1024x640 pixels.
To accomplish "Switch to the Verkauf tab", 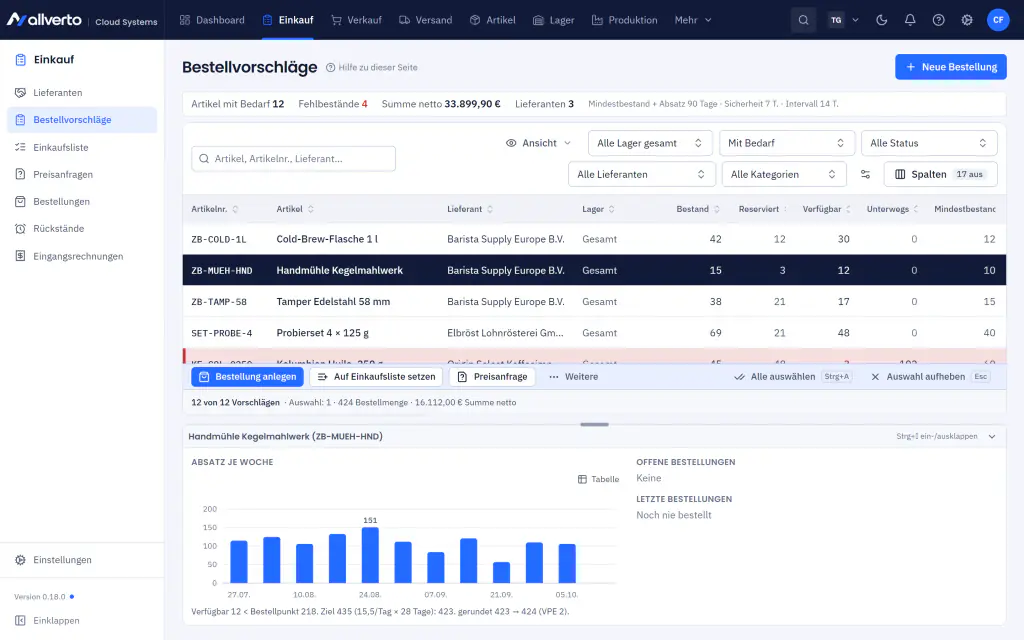I will pos(356,20).
